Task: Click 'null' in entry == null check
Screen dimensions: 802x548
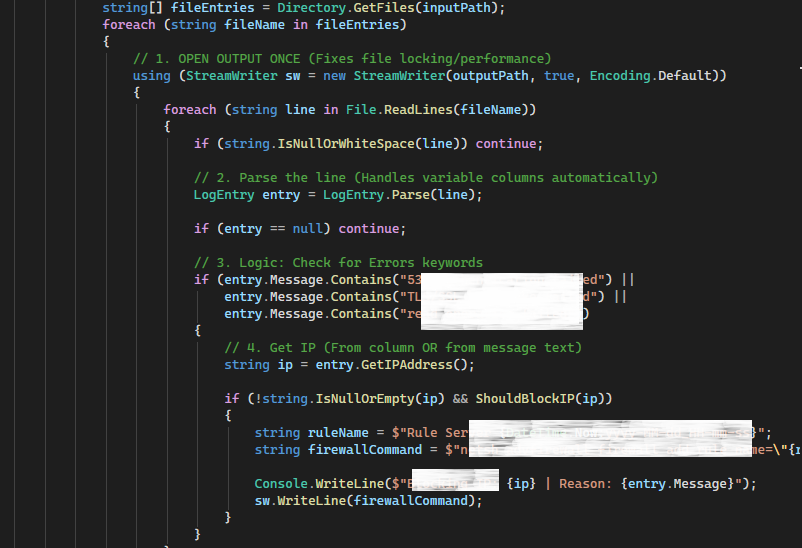Action: pyautogui.click(x=307, y=229)
